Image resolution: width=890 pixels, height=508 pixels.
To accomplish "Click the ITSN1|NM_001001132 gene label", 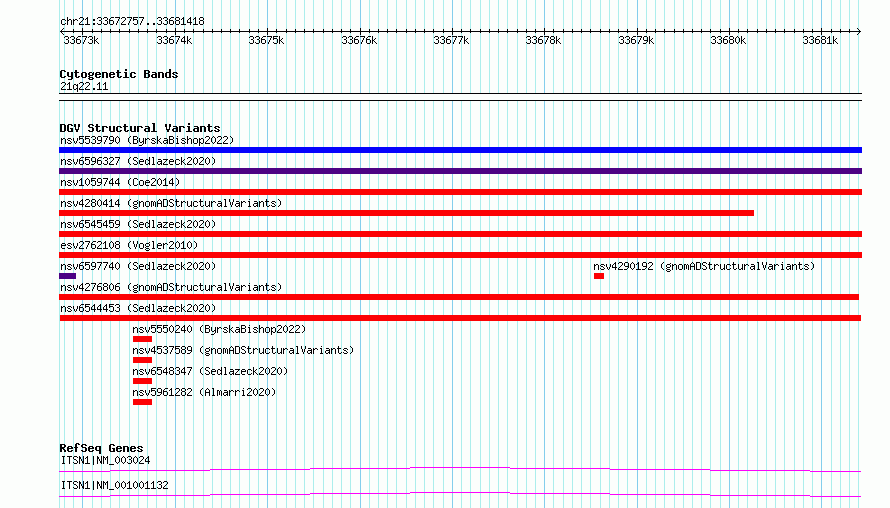I will [x=114, y=485].
